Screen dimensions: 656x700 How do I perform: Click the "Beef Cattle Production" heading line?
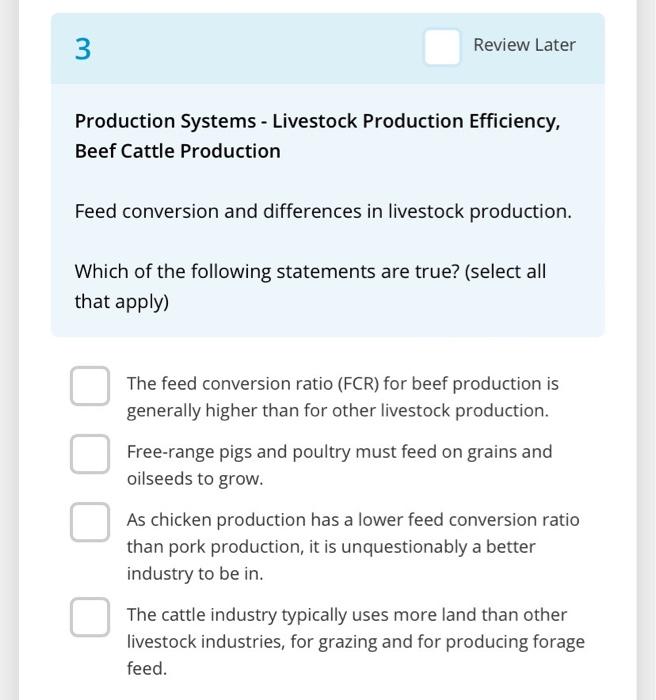pyautogui.click(x=177, y=151)
